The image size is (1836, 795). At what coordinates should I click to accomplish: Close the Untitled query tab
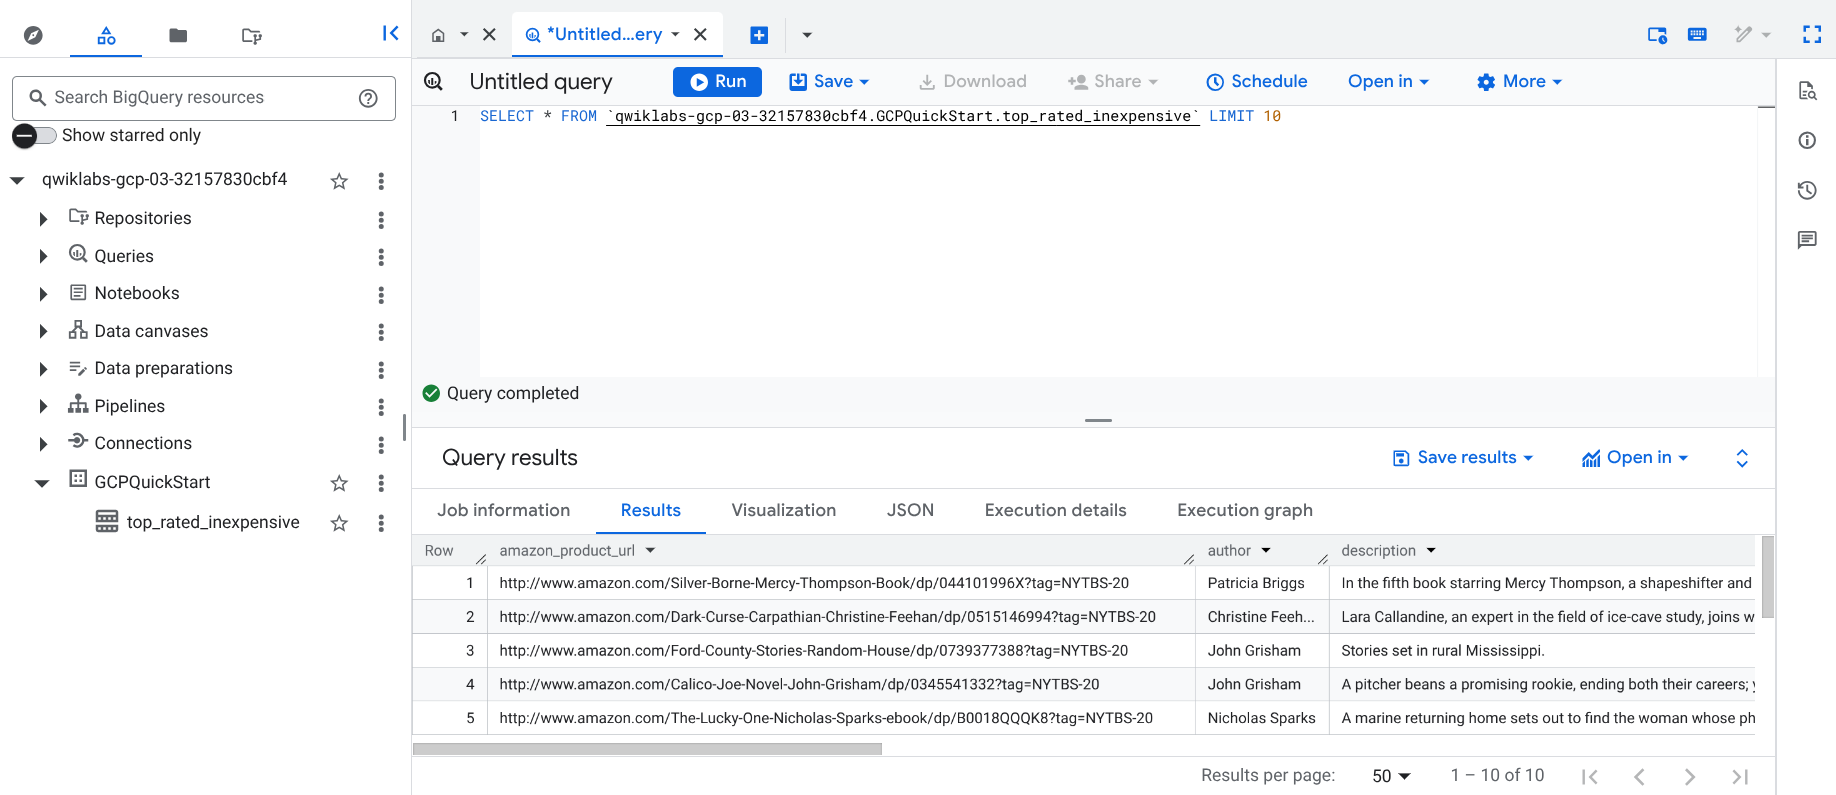700,34
